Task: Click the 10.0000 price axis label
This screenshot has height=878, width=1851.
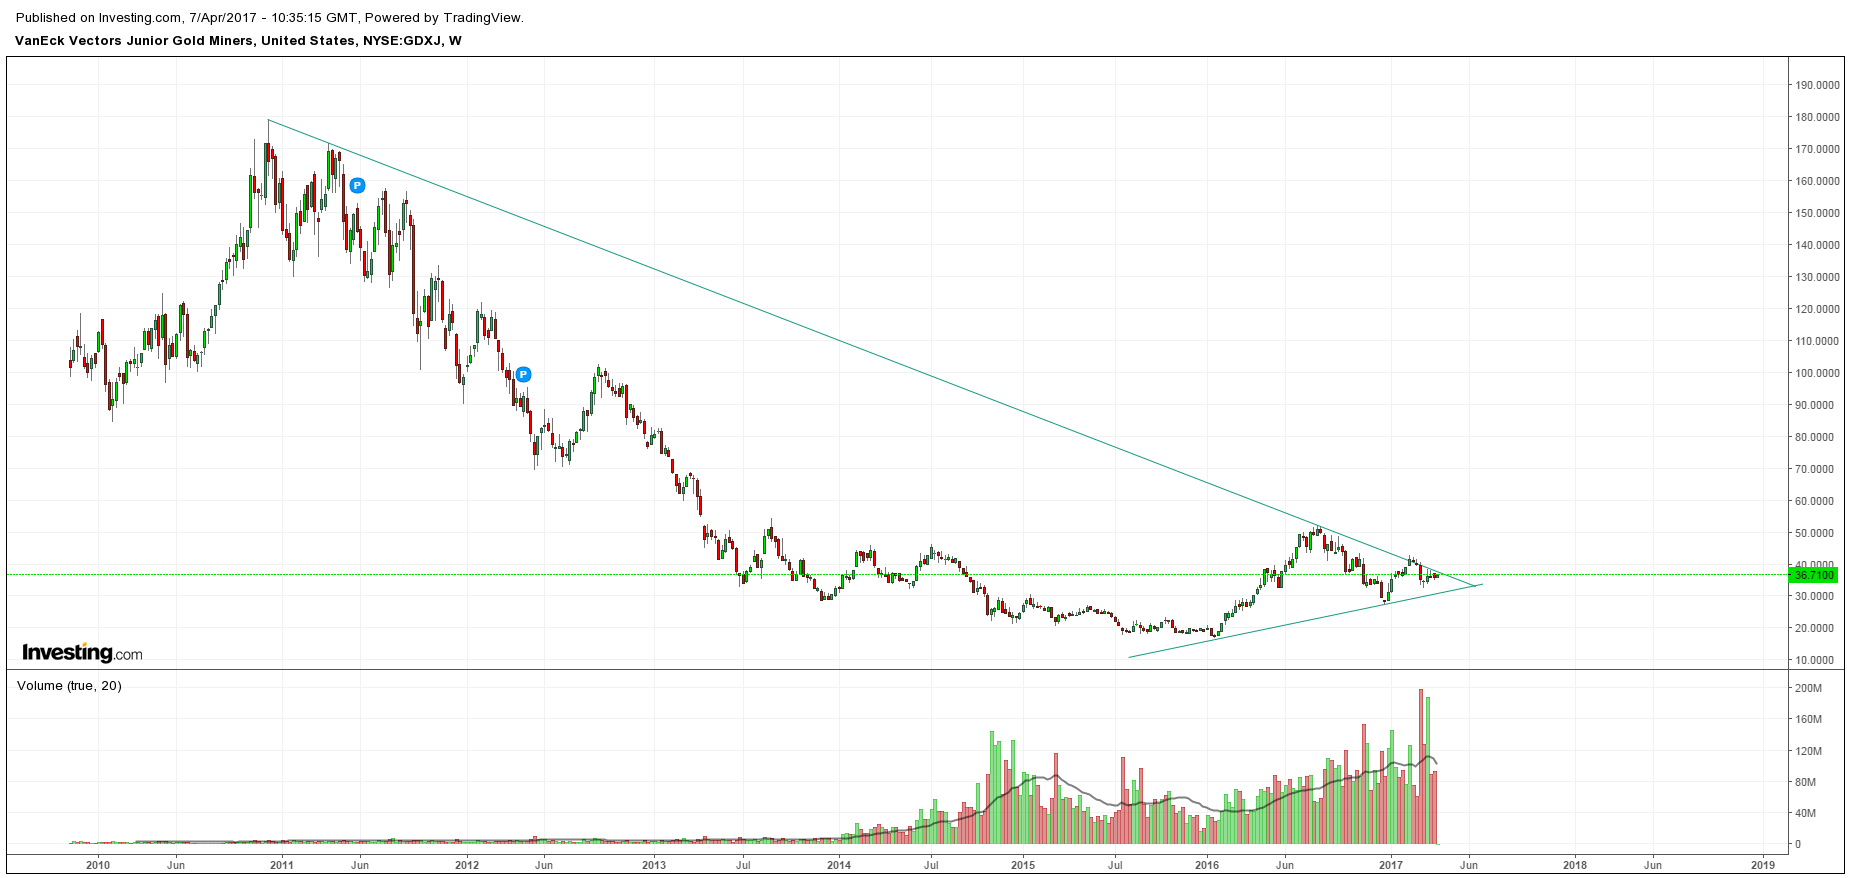Action: point(1815,660)
